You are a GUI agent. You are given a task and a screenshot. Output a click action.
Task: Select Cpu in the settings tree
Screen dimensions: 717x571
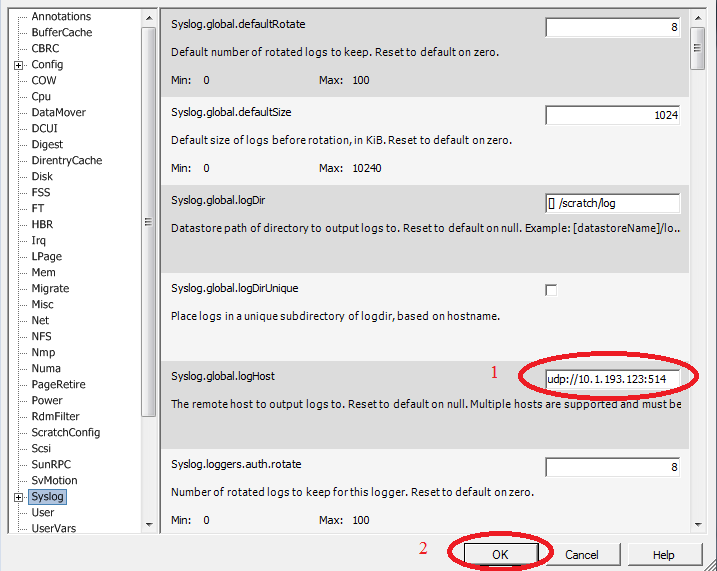pos(41,96)
